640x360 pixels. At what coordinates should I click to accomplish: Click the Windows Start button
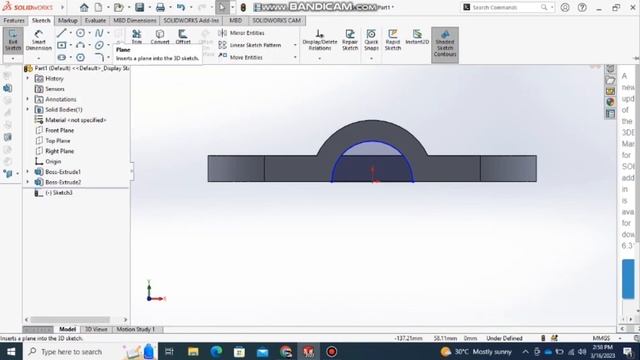pos(11,351)
